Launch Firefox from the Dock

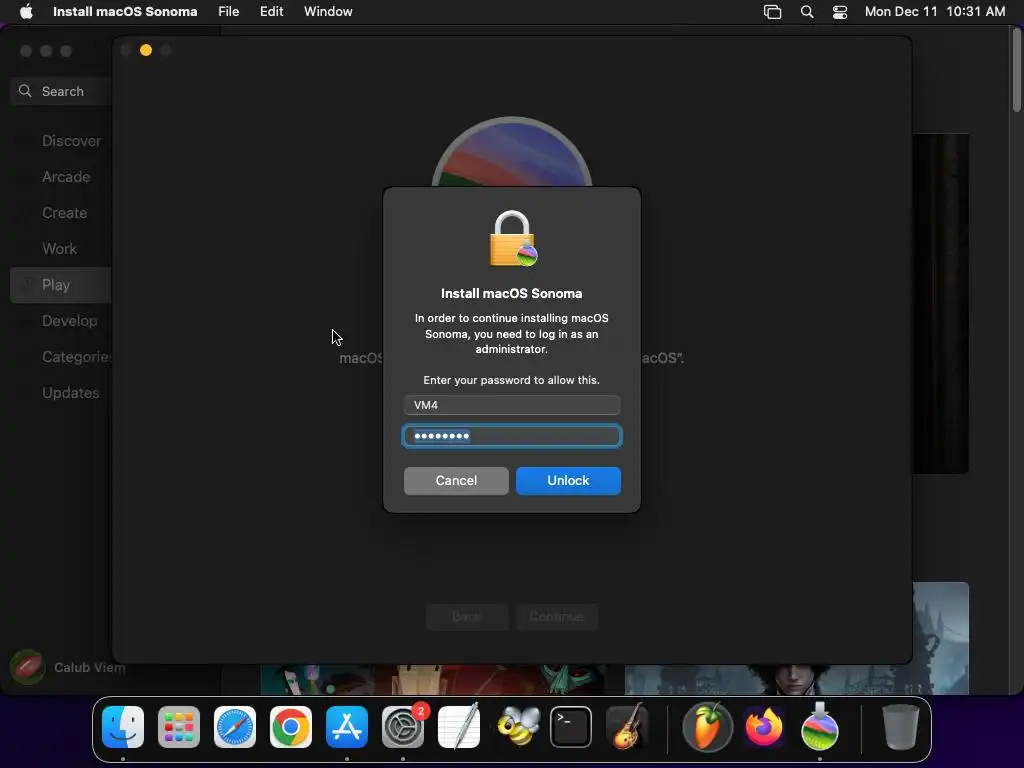(x=763, y=727)
